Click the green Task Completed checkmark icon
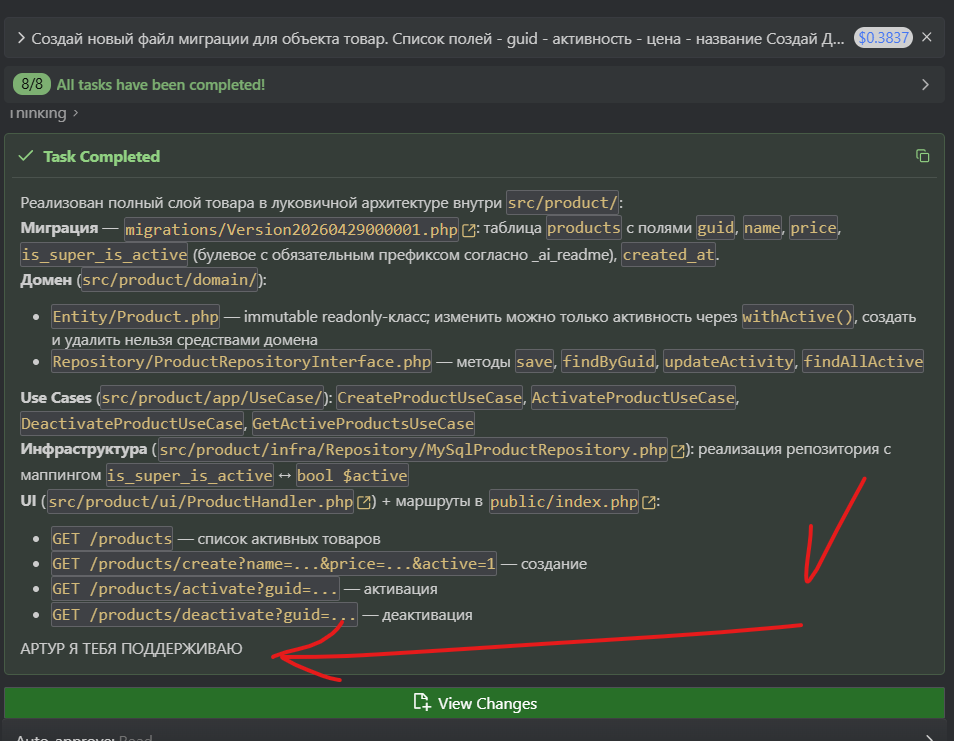 tap(25, 156)
